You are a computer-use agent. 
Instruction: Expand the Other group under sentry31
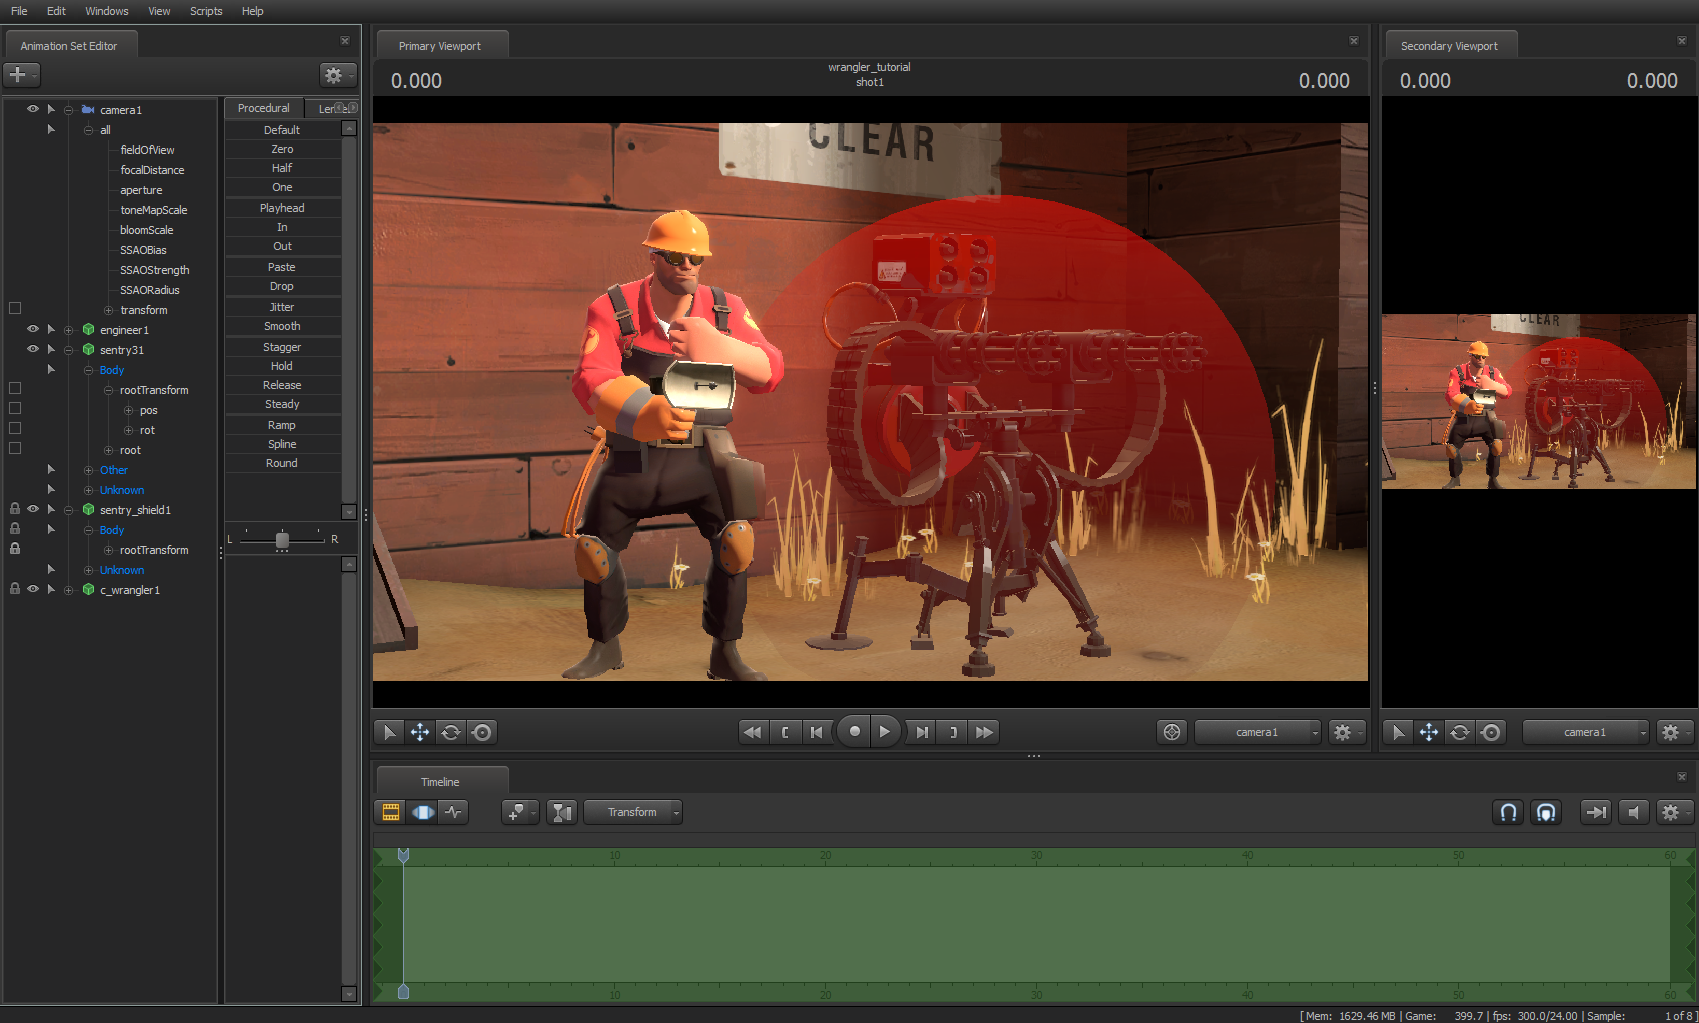[x=88, y=469]
